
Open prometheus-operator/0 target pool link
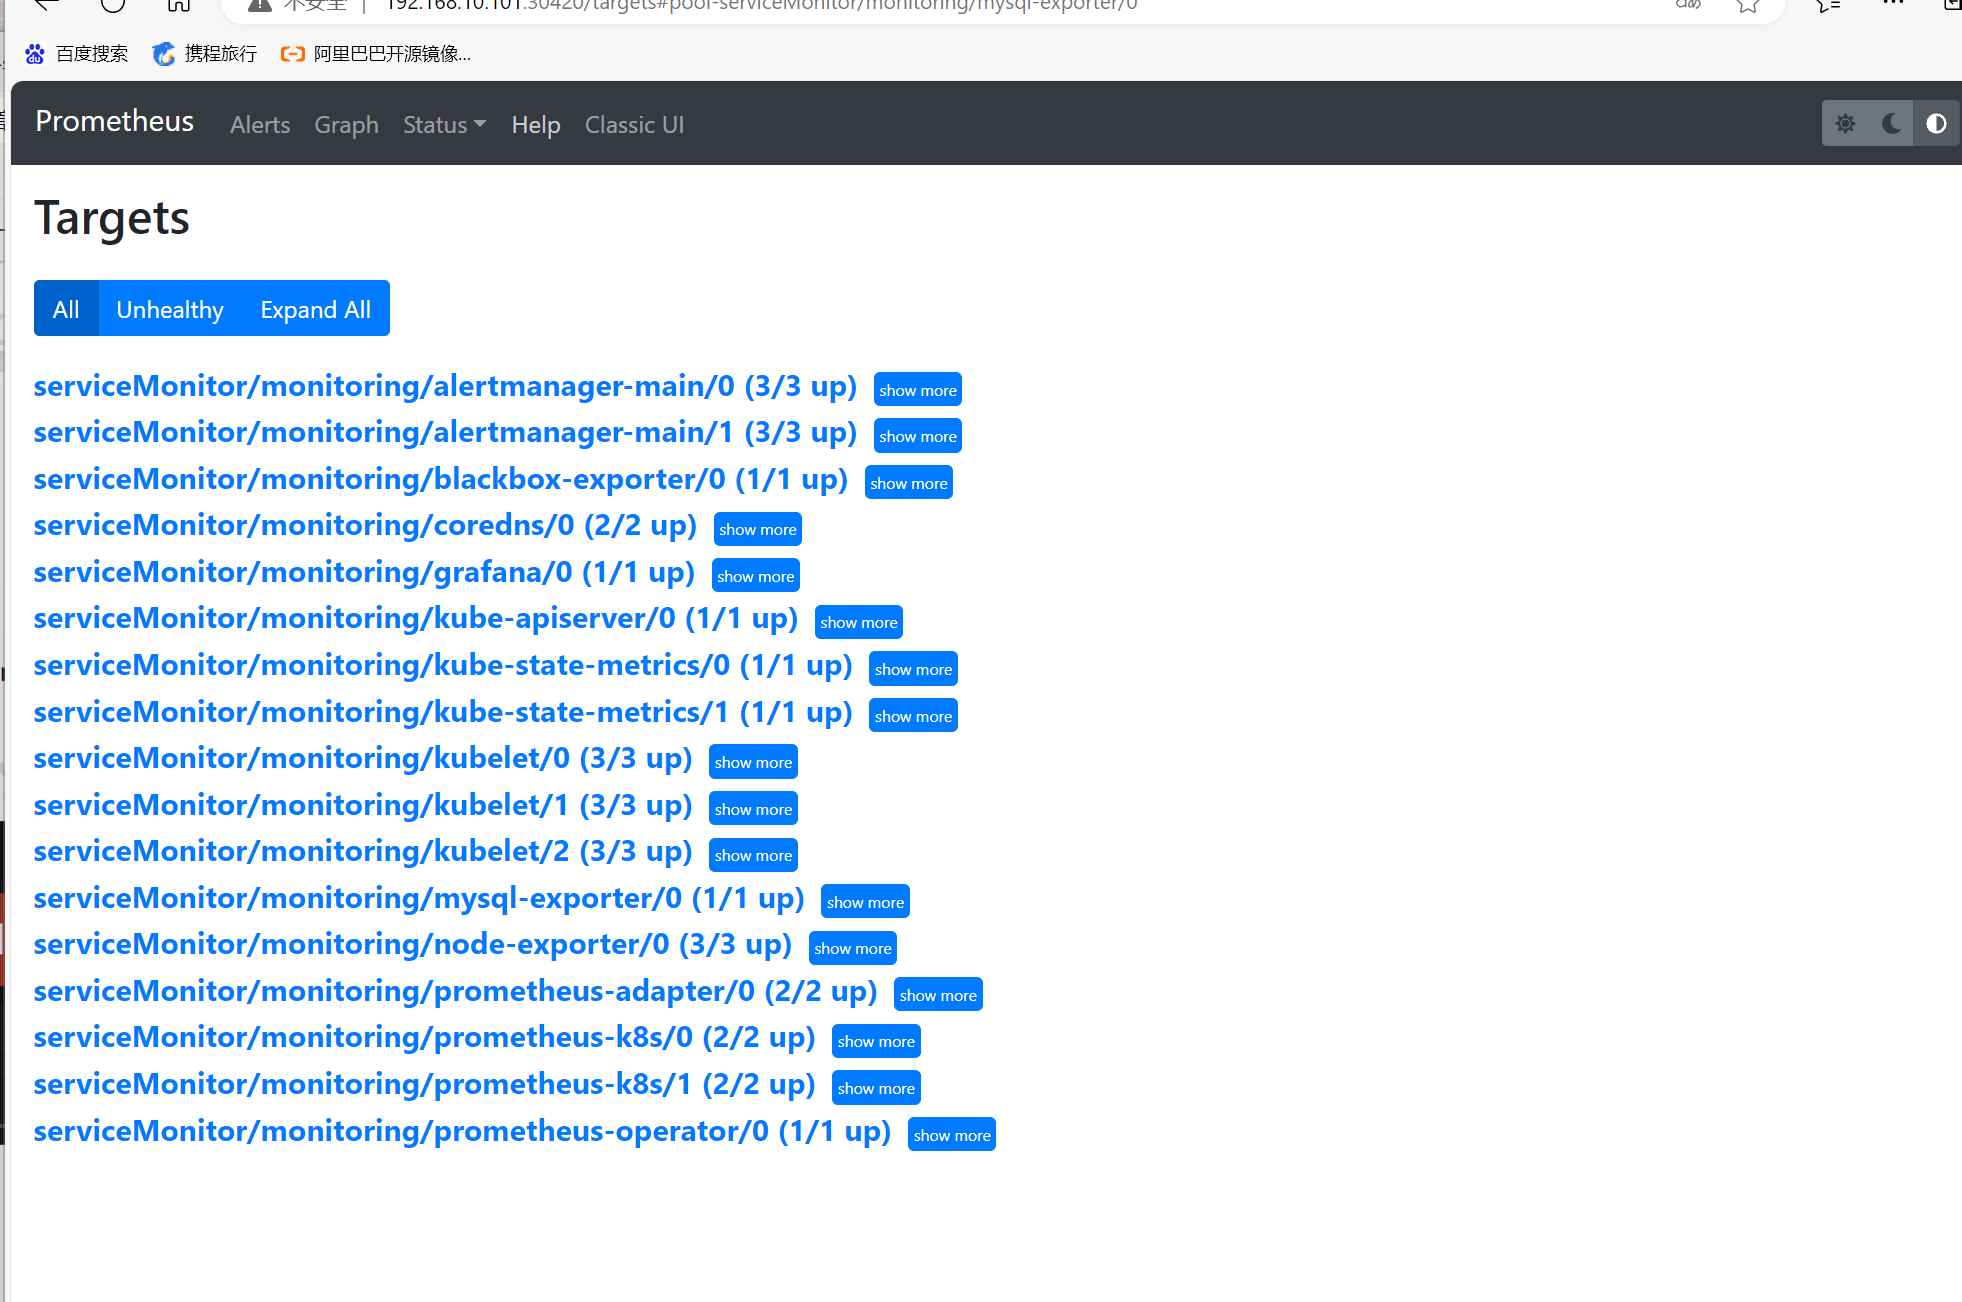pos(462,1132)
